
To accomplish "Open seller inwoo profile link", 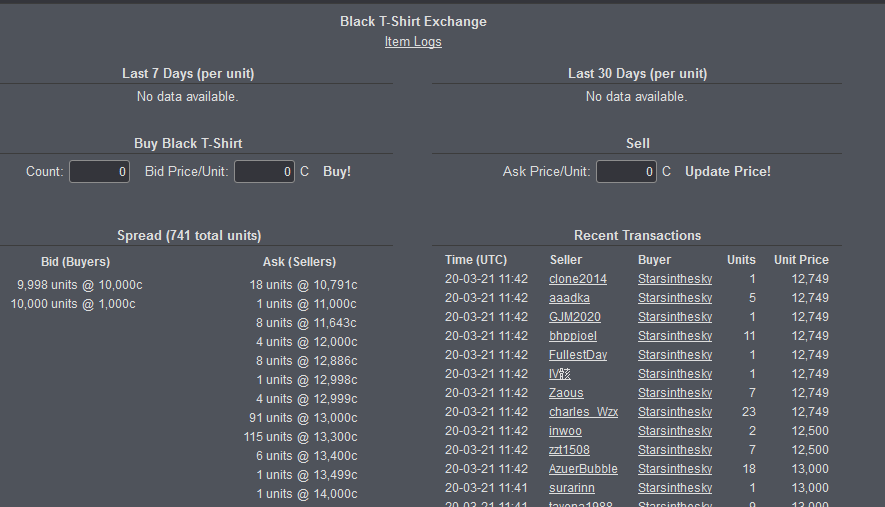I will click(x=566, y=431).
